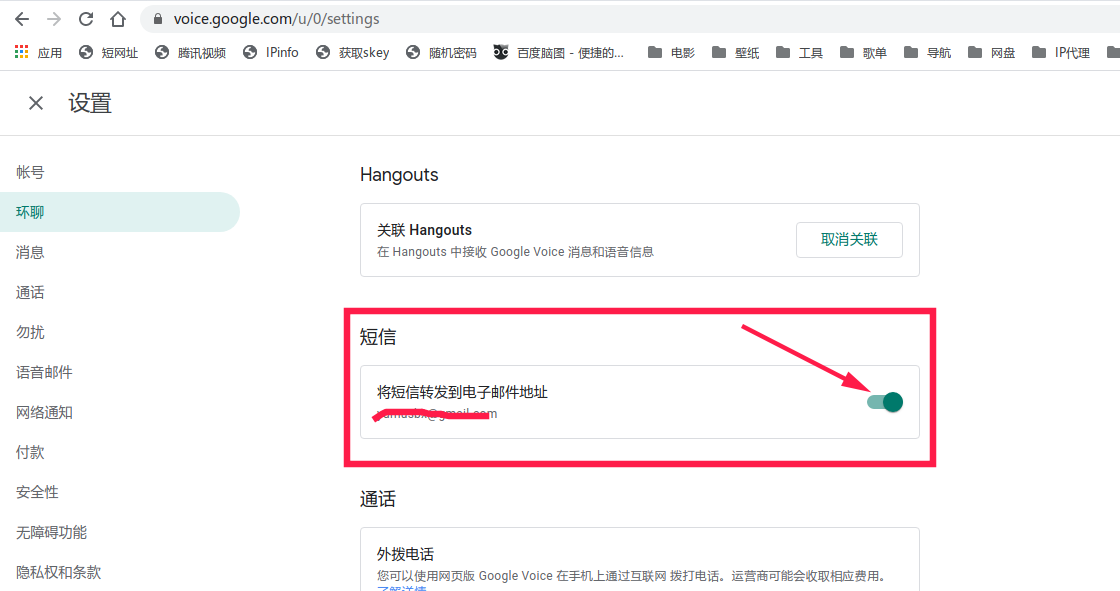Select 语音邮件 in the settings sidebar
The width and height of the screenshot is (1120, 591).
coord(44,372)
